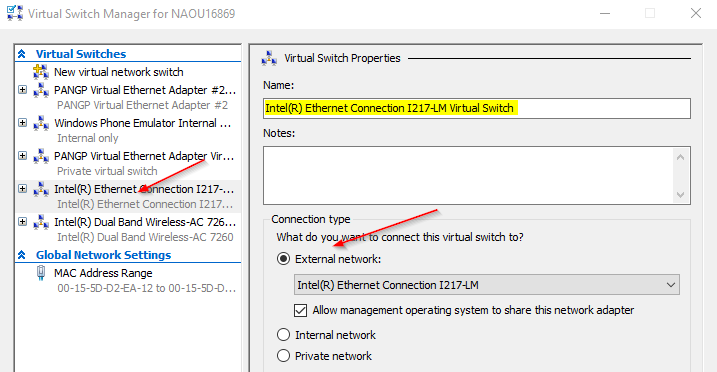The height and width of the screenshot is (372, 717).
Task: Minimize the Virtual Switch Manager window
Action: (x=605, y=13)
